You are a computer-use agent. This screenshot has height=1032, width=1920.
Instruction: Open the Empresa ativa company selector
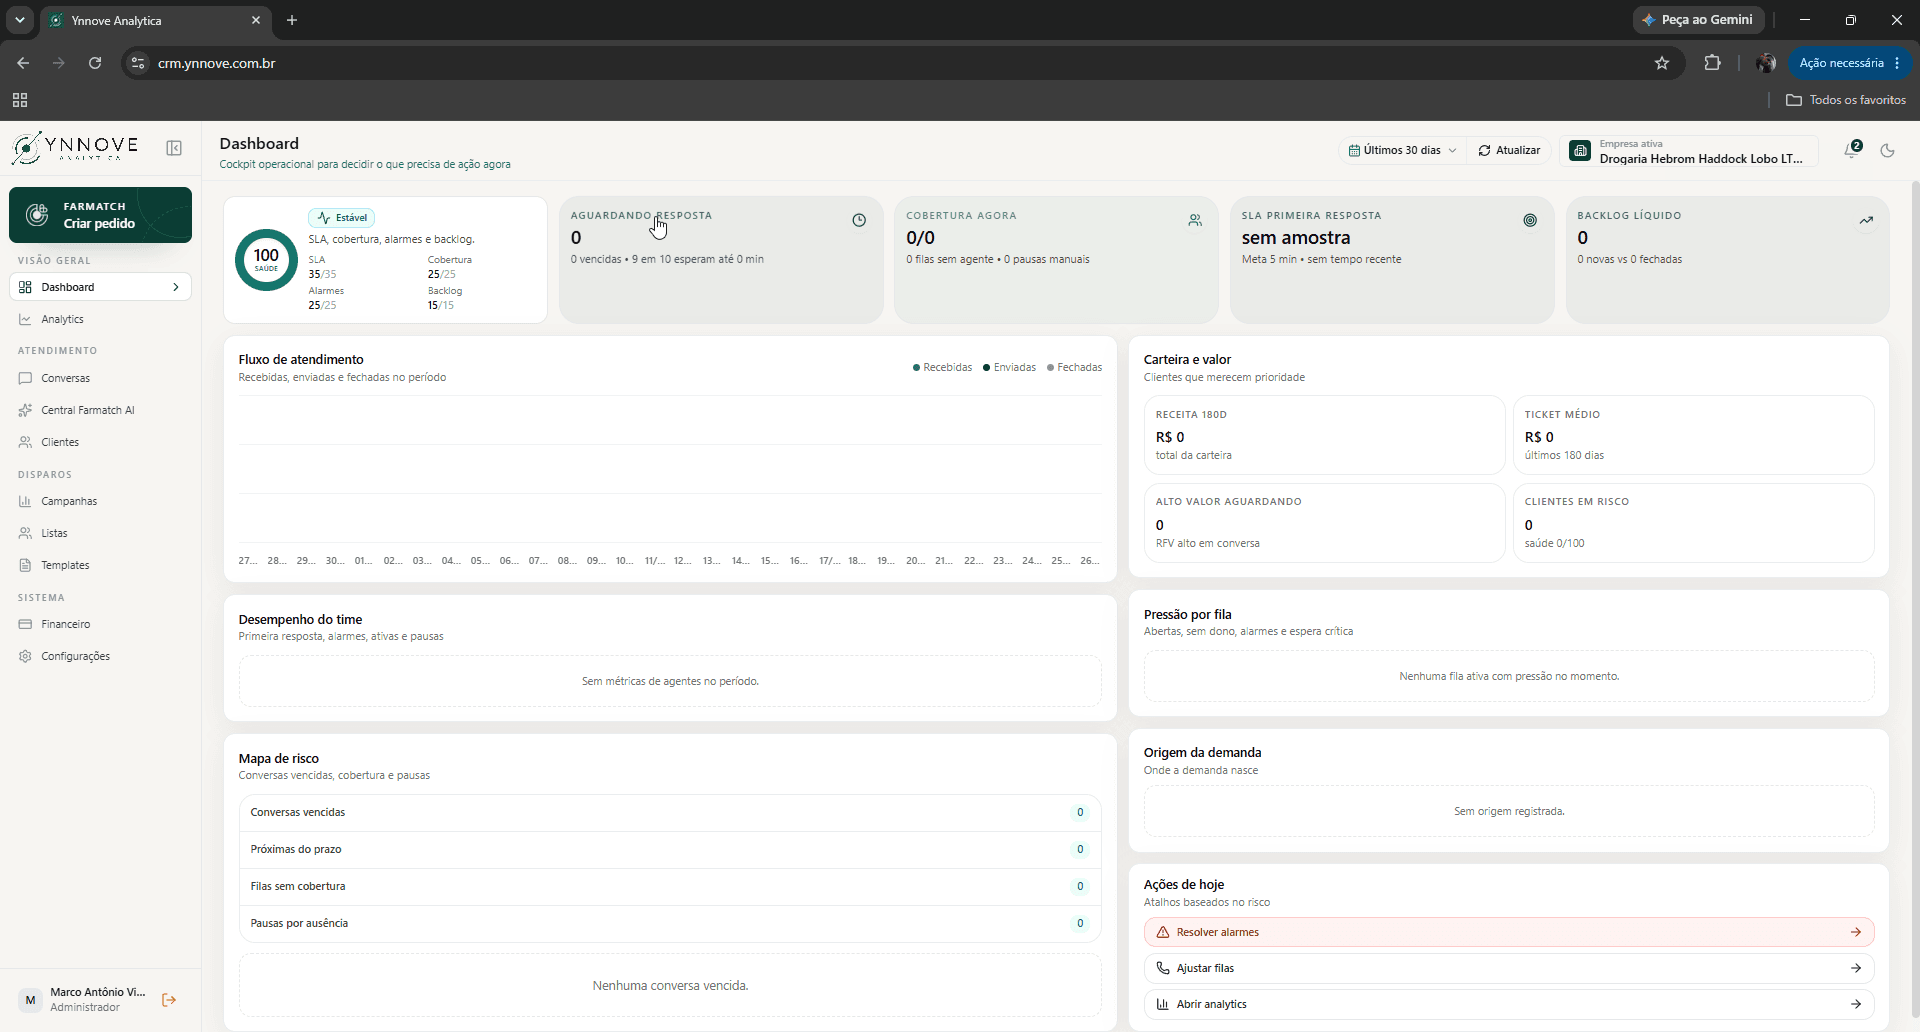[1689, 151]
